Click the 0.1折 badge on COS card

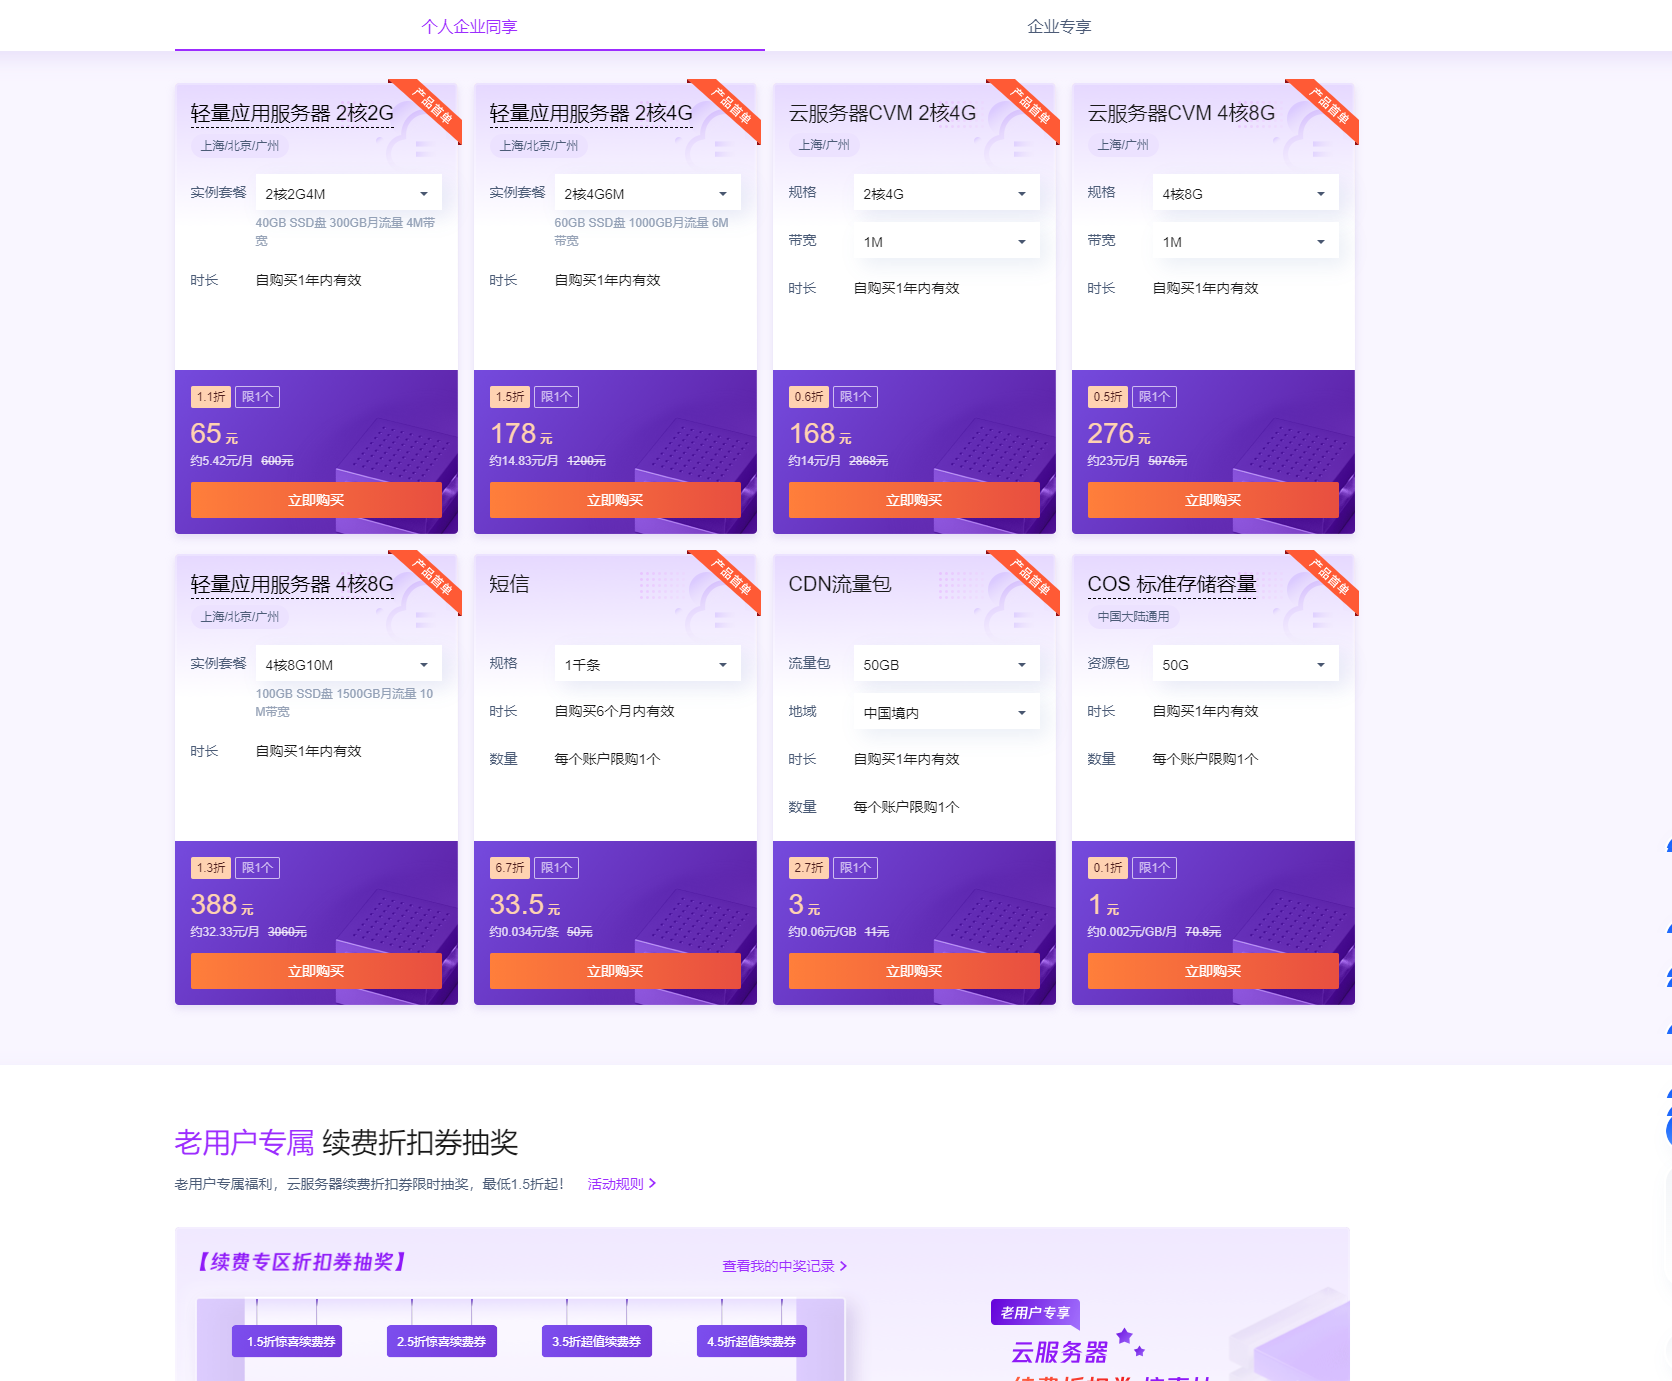(x=1107, y=868)
